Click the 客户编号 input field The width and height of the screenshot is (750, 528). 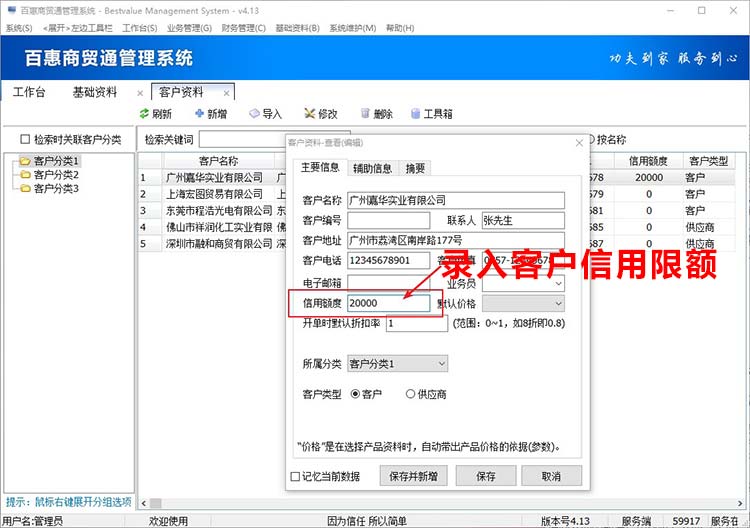tap(388, 220)
